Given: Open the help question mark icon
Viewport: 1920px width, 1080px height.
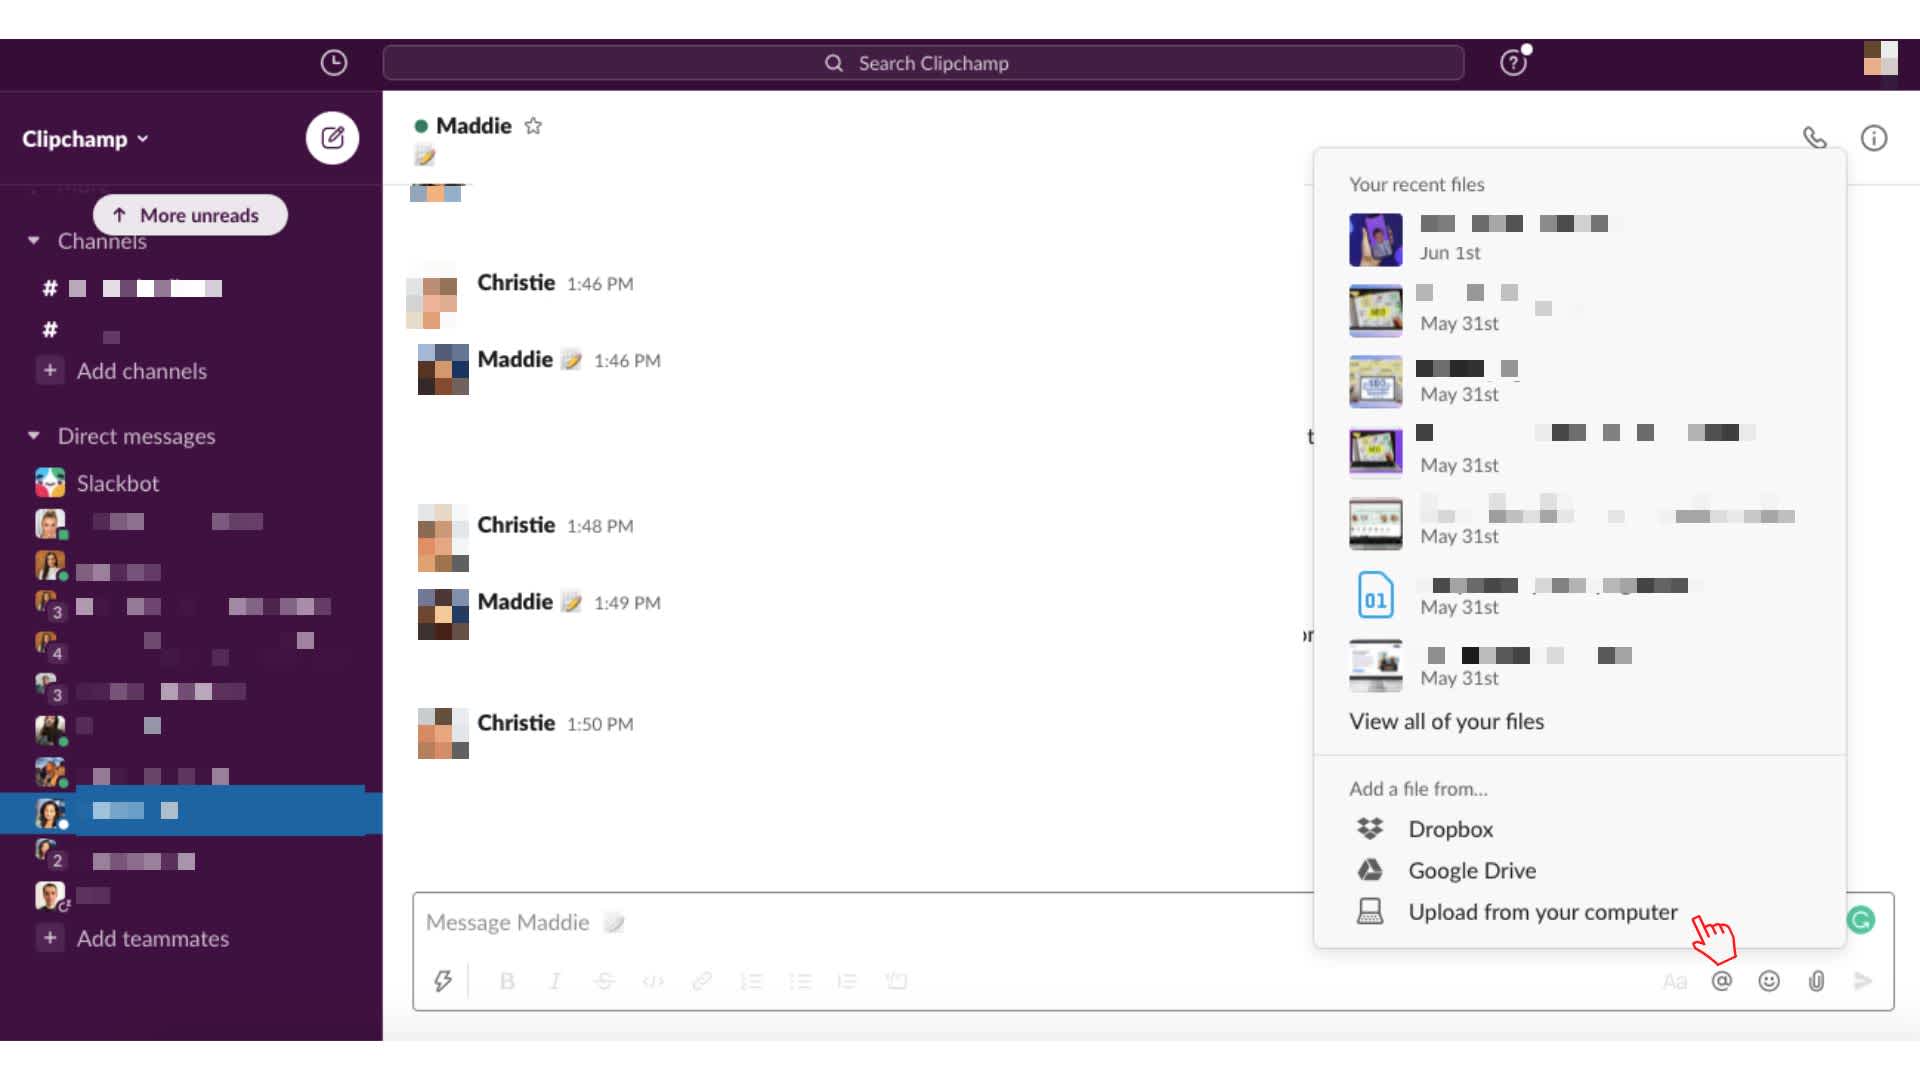Looking at the screenshot, I should 1513,63.
